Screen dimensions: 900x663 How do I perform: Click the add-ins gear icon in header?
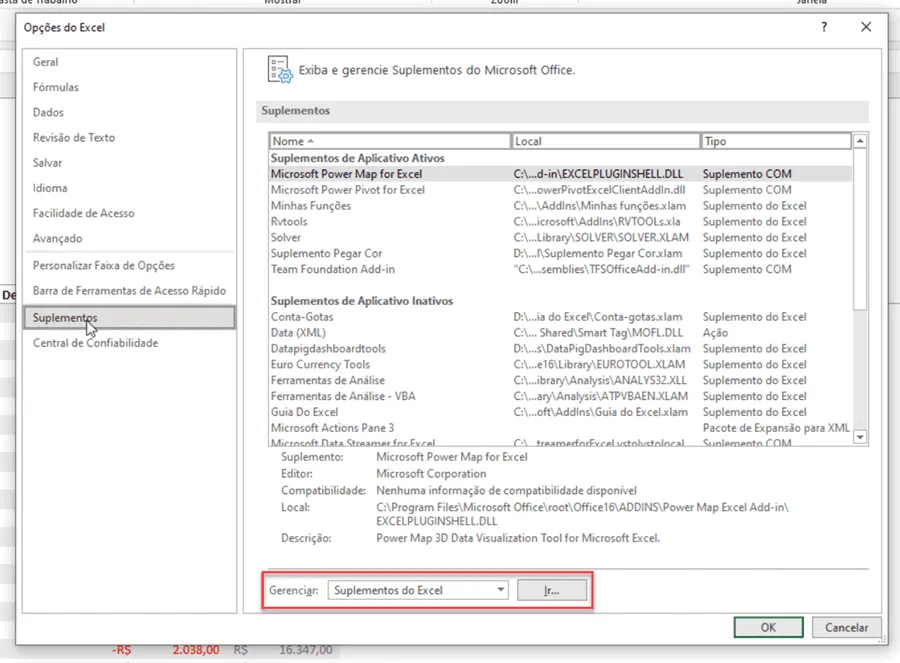pos(280,70)
